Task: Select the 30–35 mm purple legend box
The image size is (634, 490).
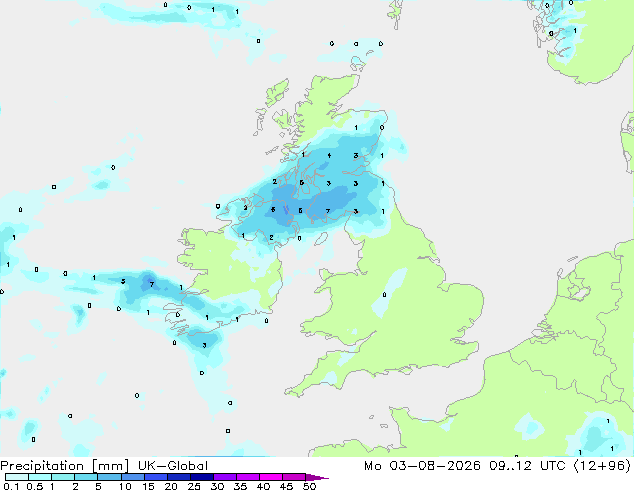Action: click(x=225, y=477)
